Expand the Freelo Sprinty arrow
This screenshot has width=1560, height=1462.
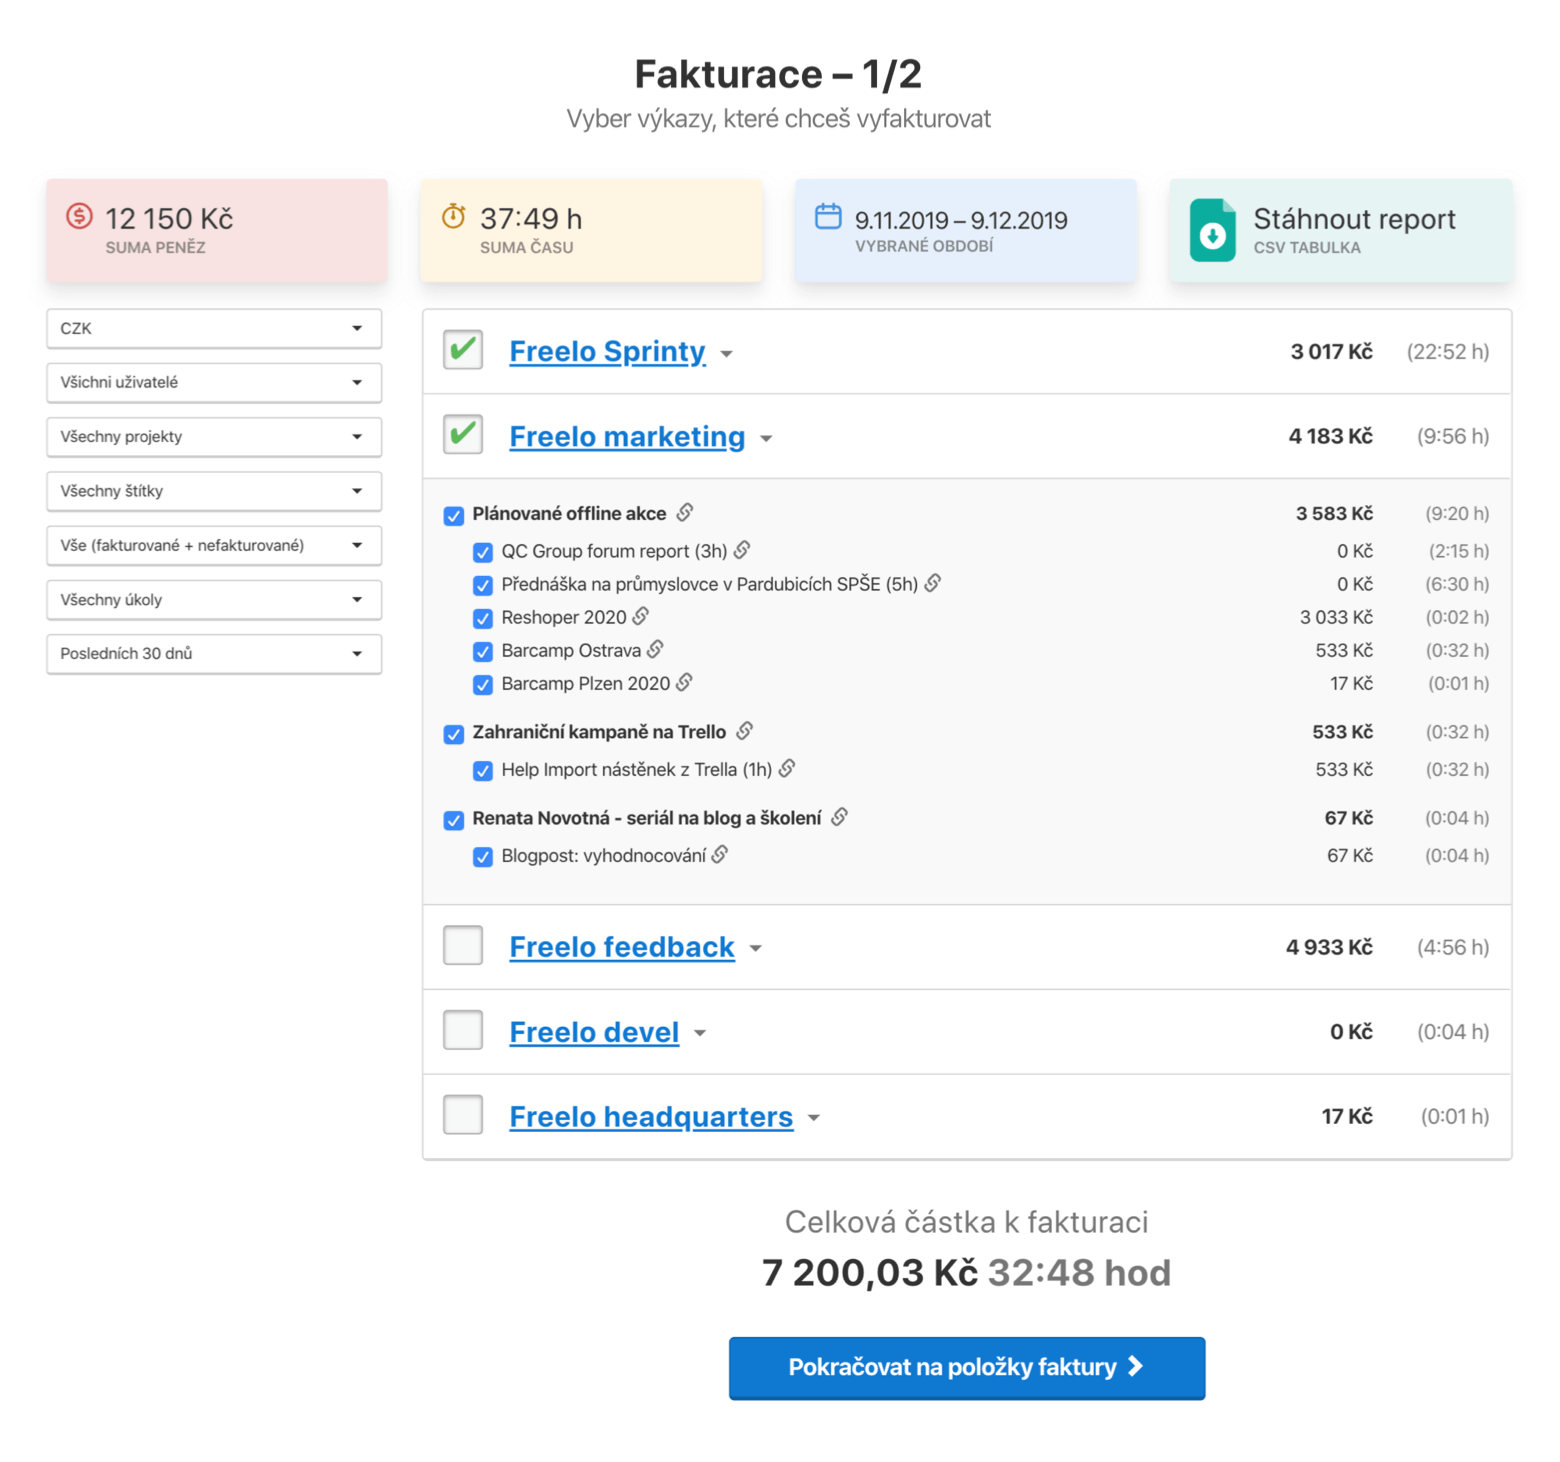tap(727, 354)
